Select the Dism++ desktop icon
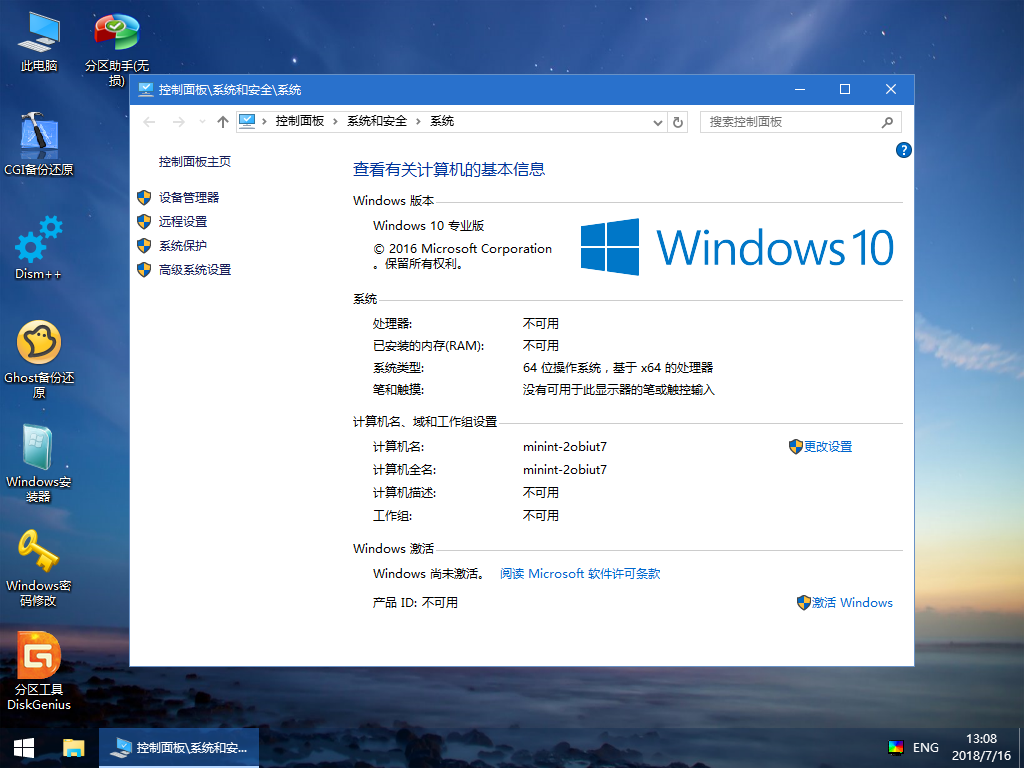The height and width of the screenshot is (768, 1024). tap(39, 248)
